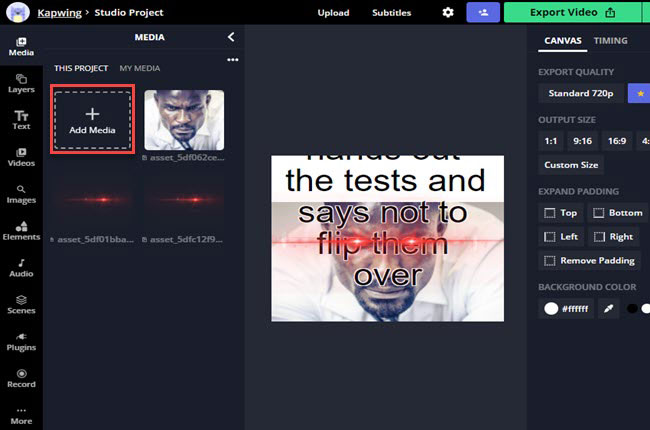Open the Images search panel
This screenshot has width=650, height=430.
21,194
